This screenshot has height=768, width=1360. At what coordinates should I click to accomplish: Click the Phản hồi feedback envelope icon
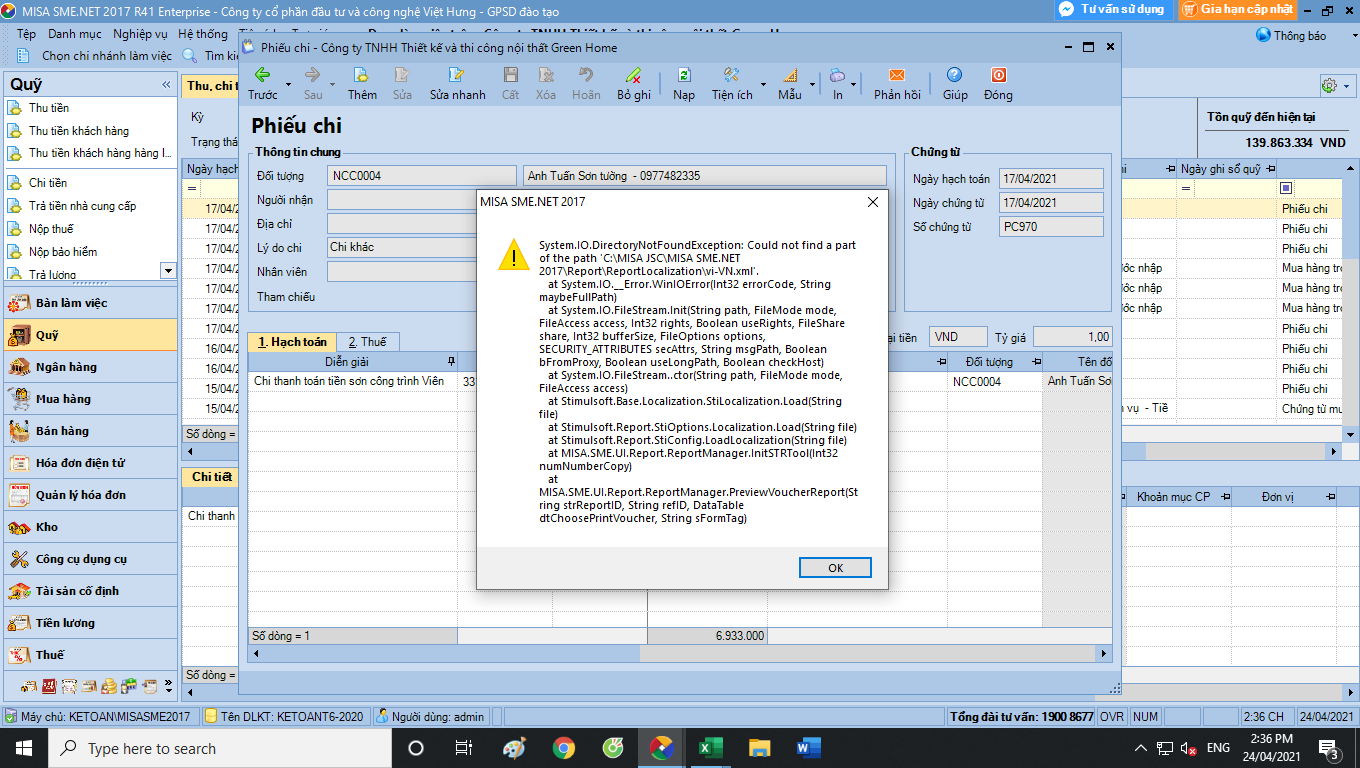[897, 75]
